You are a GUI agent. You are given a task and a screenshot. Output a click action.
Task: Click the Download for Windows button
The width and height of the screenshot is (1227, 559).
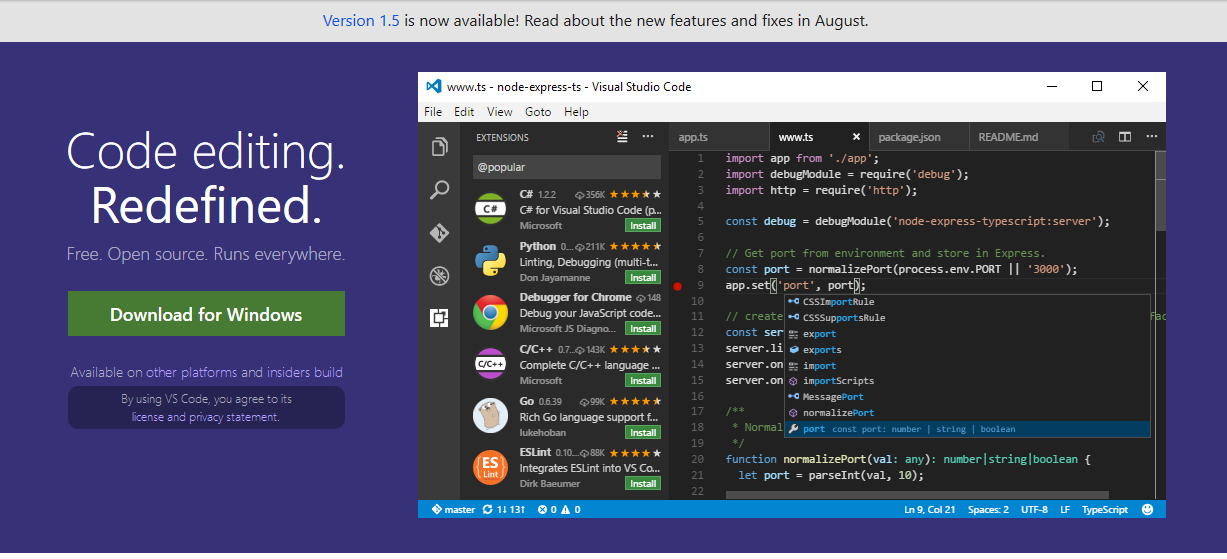point(206,314)
